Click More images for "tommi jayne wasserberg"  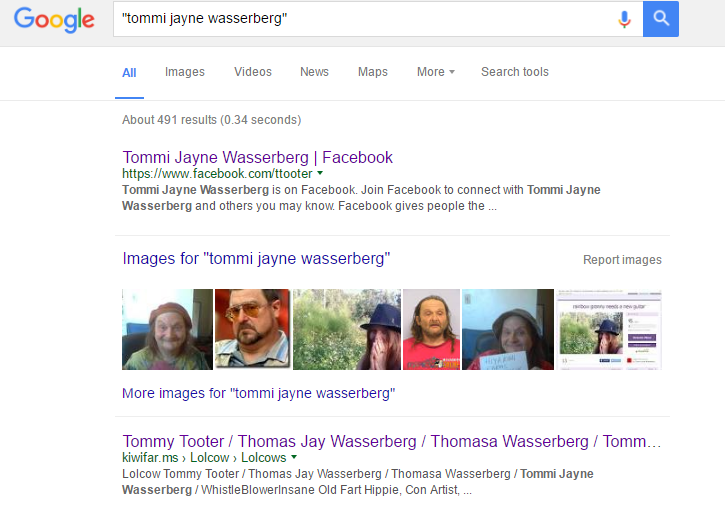pyautogui.click(x=258, y=393)
